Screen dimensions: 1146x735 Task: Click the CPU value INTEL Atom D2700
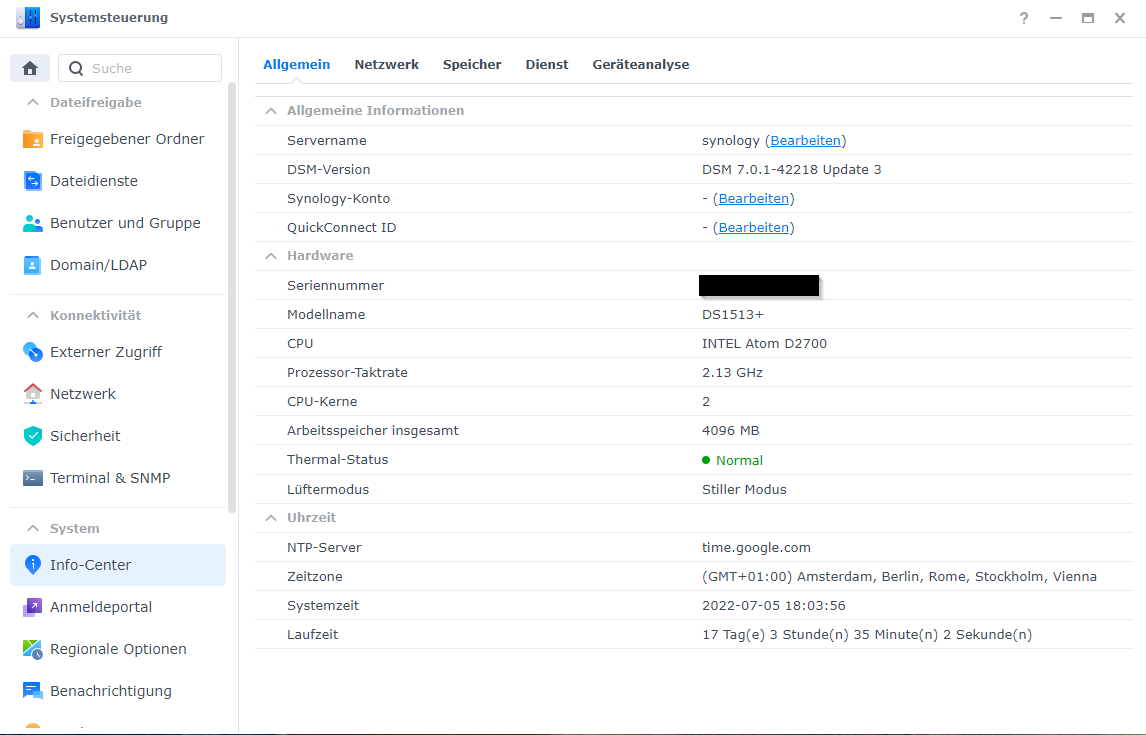pyautogui.click(x=764, y=343)
